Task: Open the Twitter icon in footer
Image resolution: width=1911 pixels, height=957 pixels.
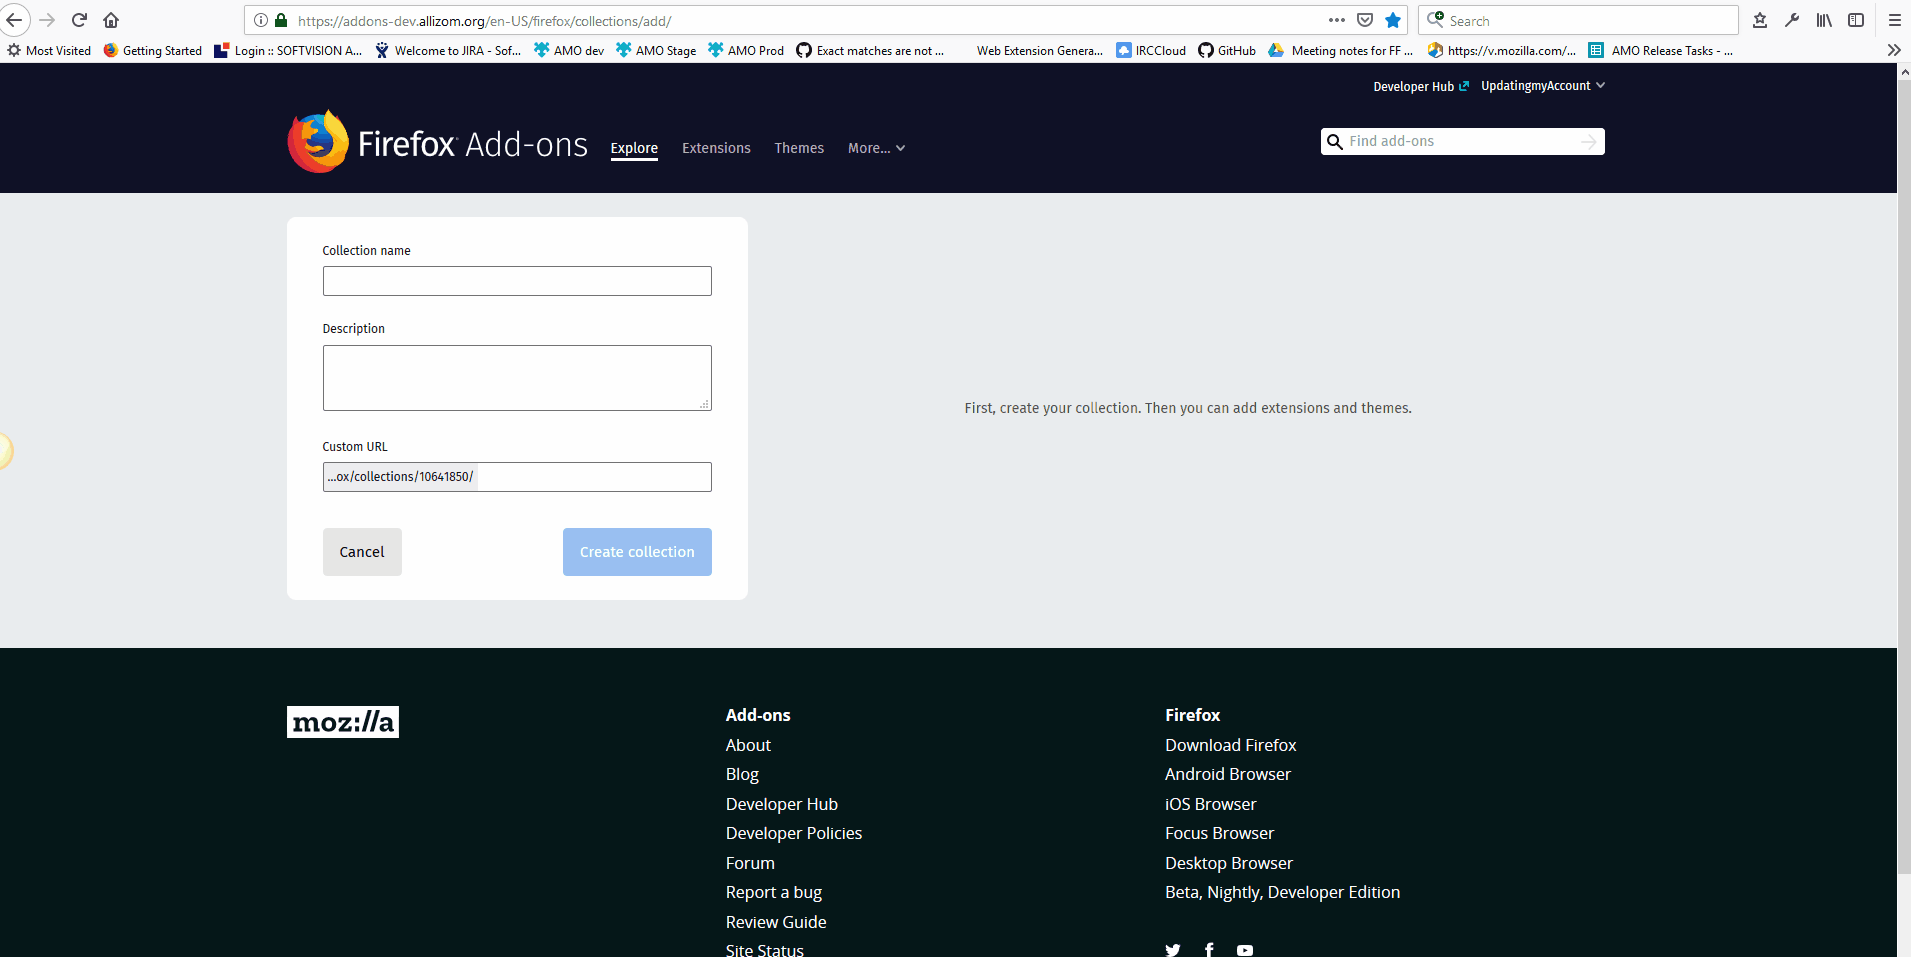Action: 1173,950
